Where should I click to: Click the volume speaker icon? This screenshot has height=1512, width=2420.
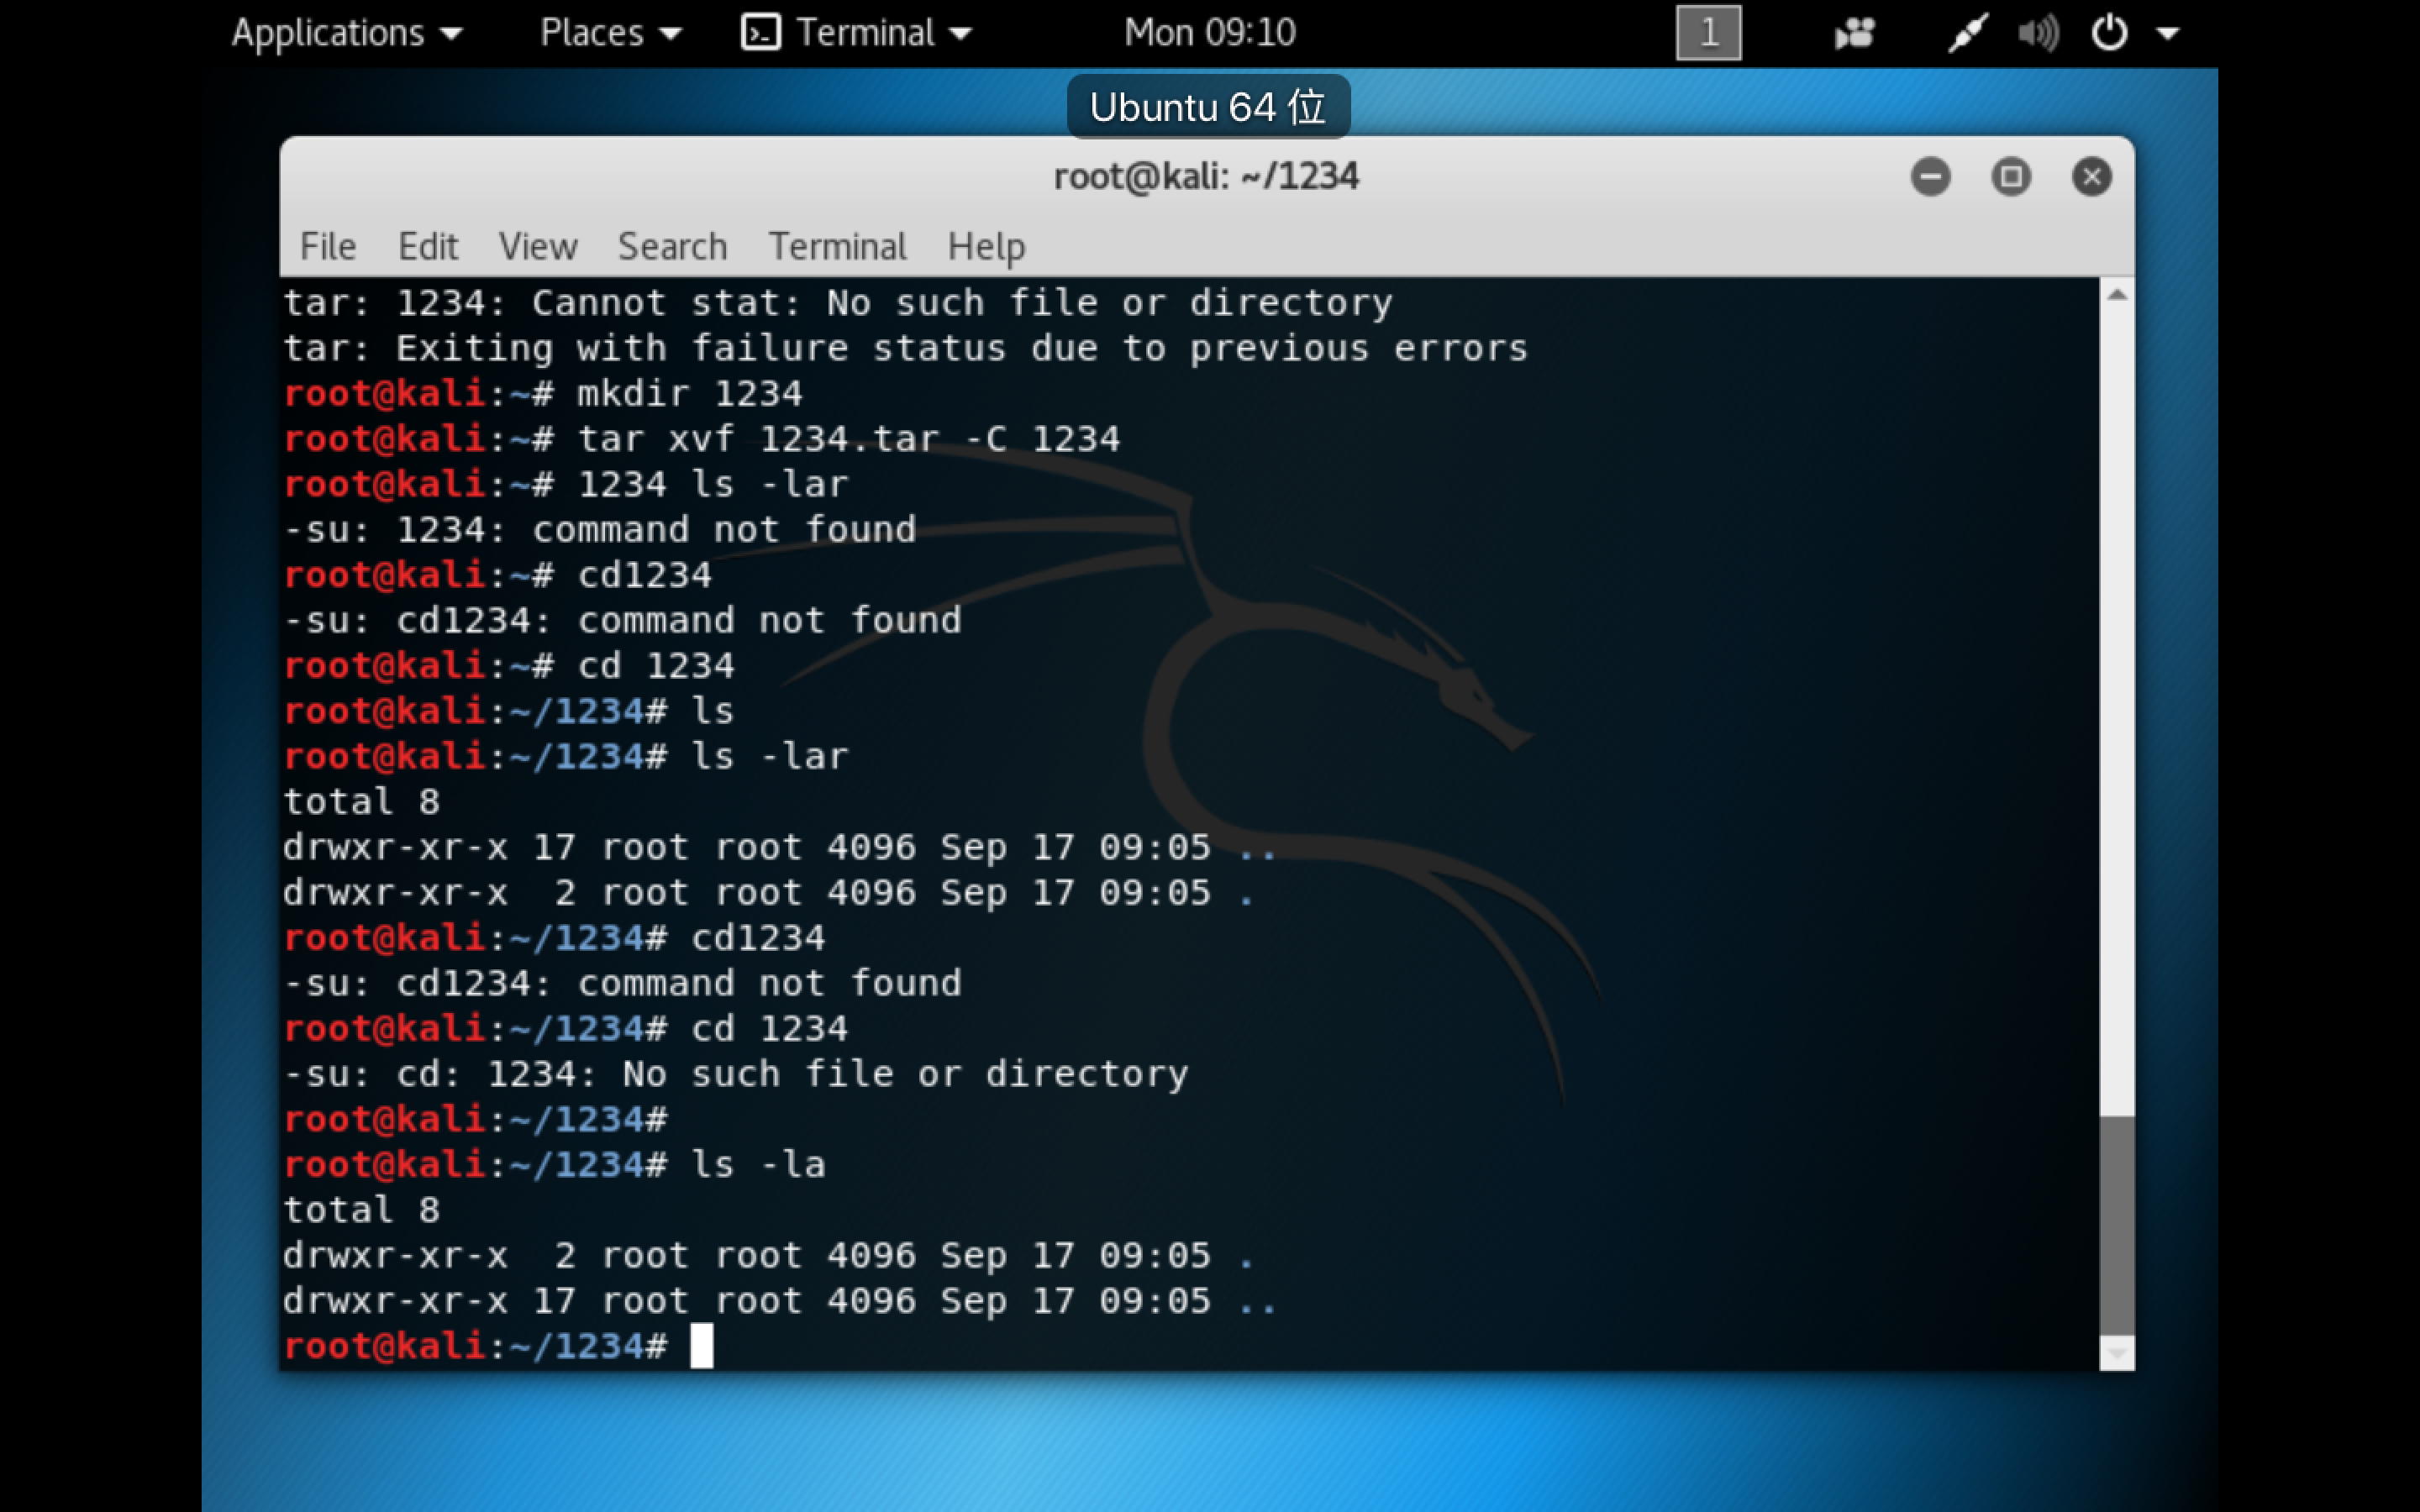coord(2038,33)
